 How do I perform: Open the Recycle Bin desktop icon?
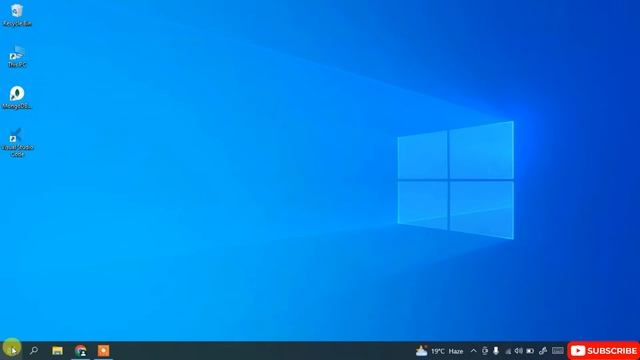coord(17,14)
